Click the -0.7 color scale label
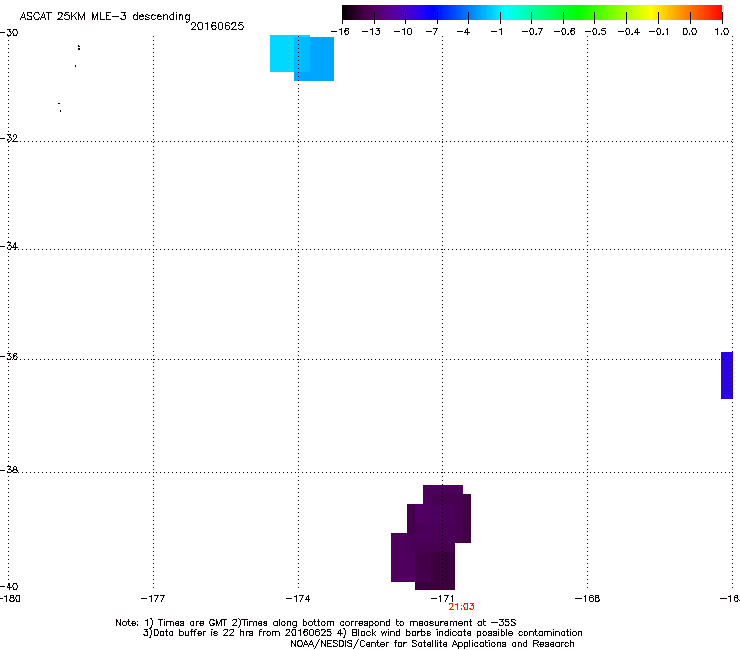The image size is (740, 650). (x=532, y=32)
